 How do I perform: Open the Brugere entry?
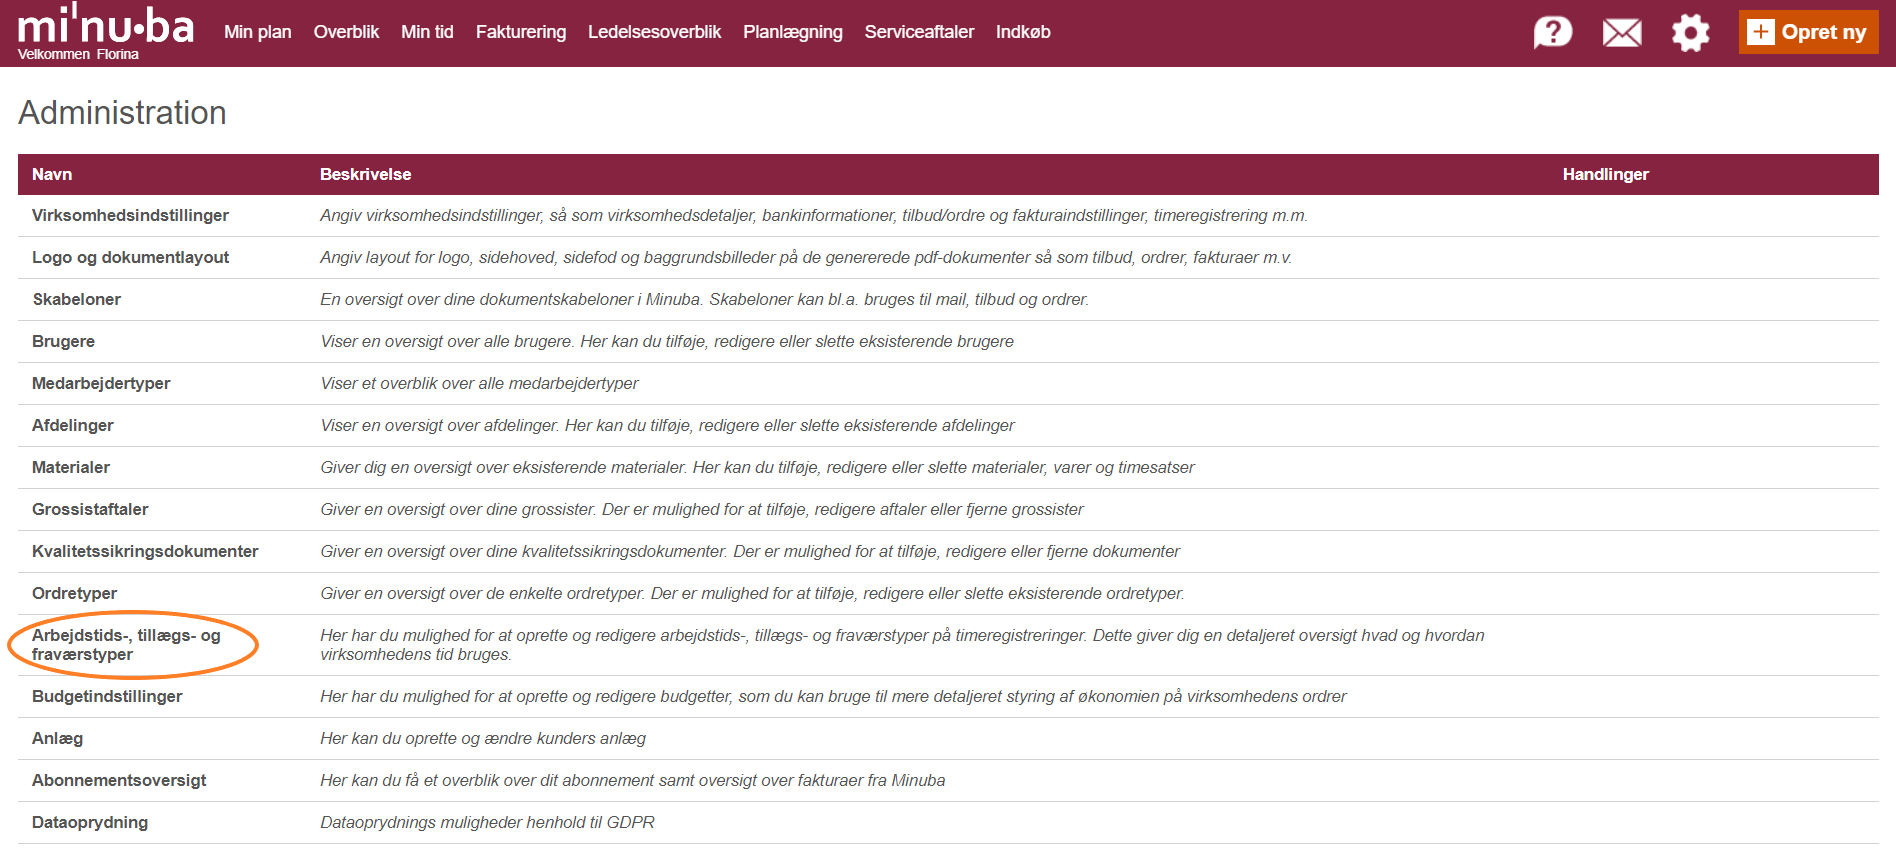click(x=63, y=341)
